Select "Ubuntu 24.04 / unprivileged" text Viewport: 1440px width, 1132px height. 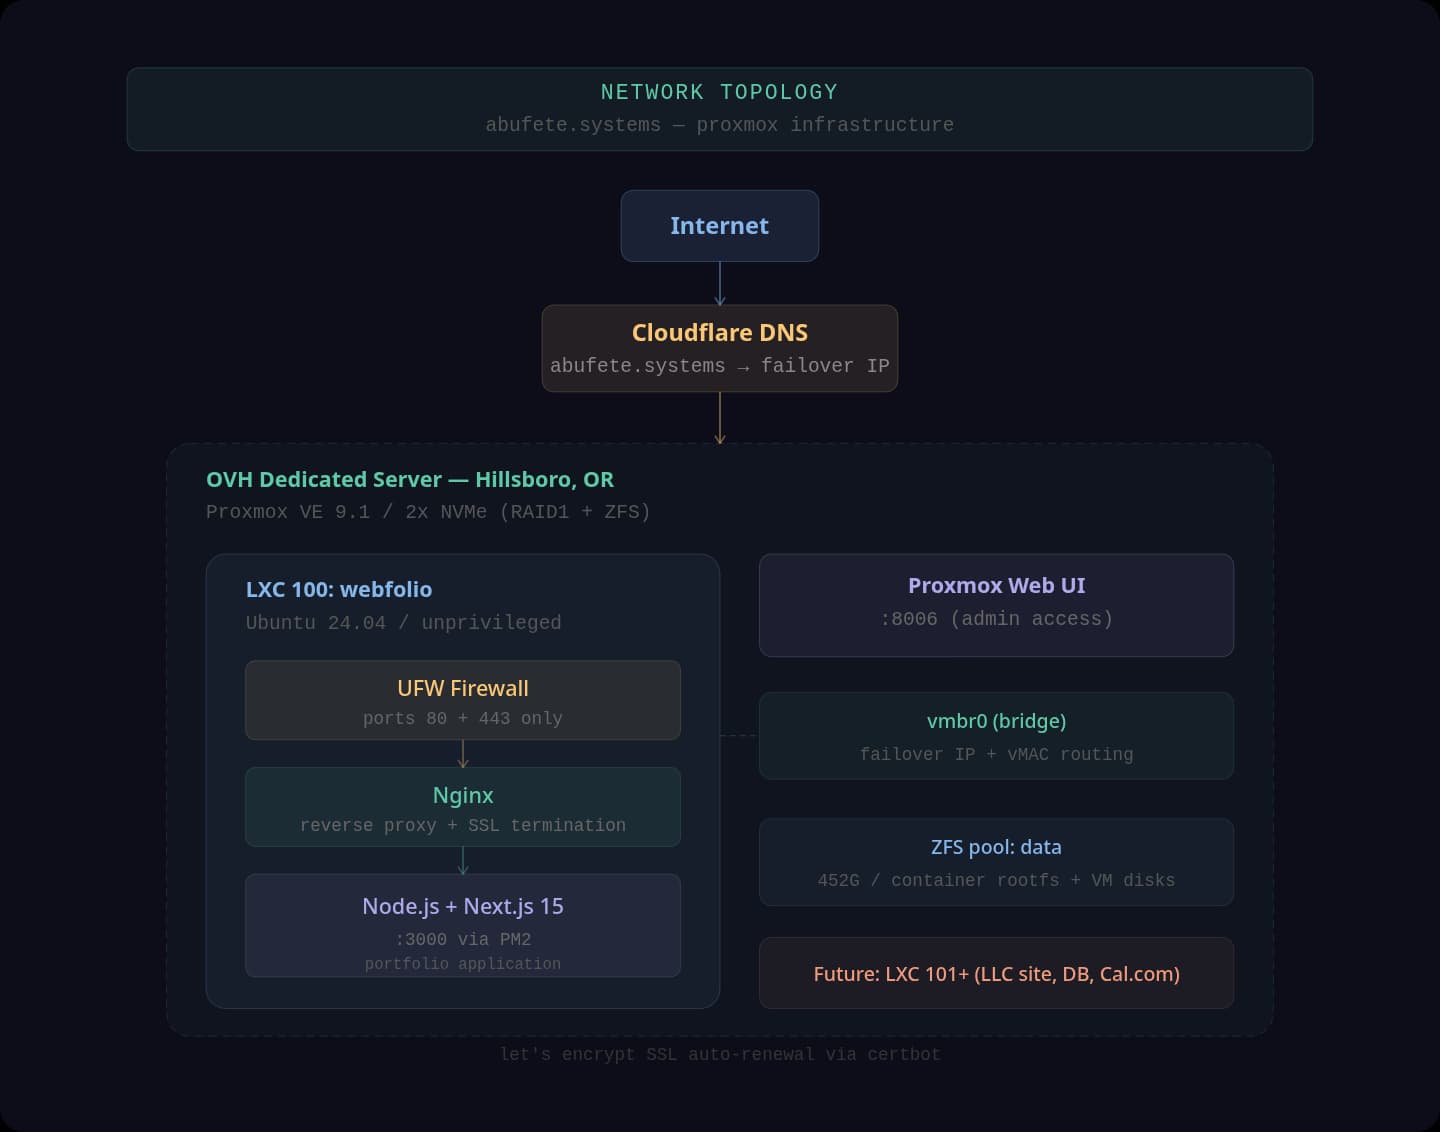403,623
